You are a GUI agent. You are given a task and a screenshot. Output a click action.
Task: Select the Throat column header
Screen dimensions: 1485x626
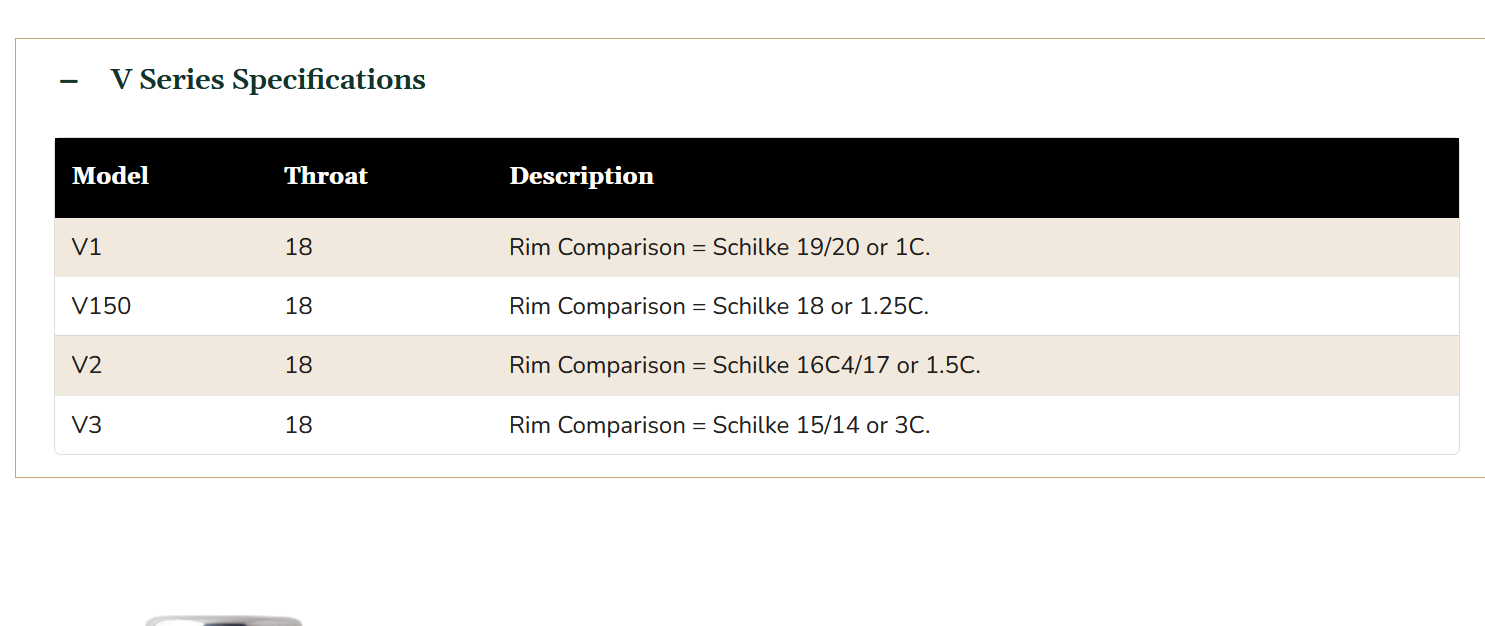pos(326,176)
